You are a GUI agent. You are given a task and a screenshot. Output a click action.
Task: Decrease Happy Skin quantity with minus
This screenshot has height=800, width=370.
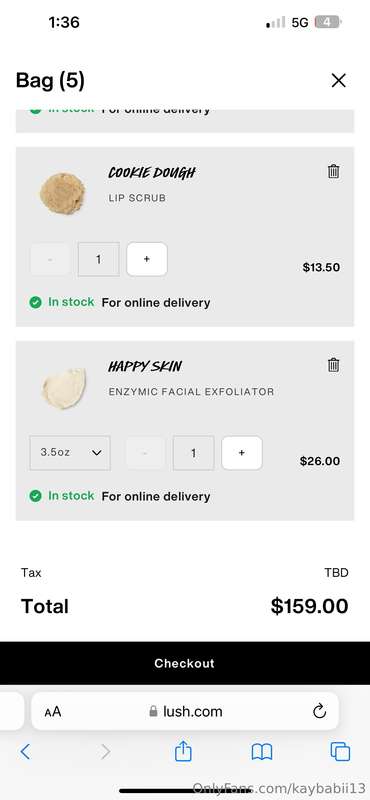click(x=145, y=453)
